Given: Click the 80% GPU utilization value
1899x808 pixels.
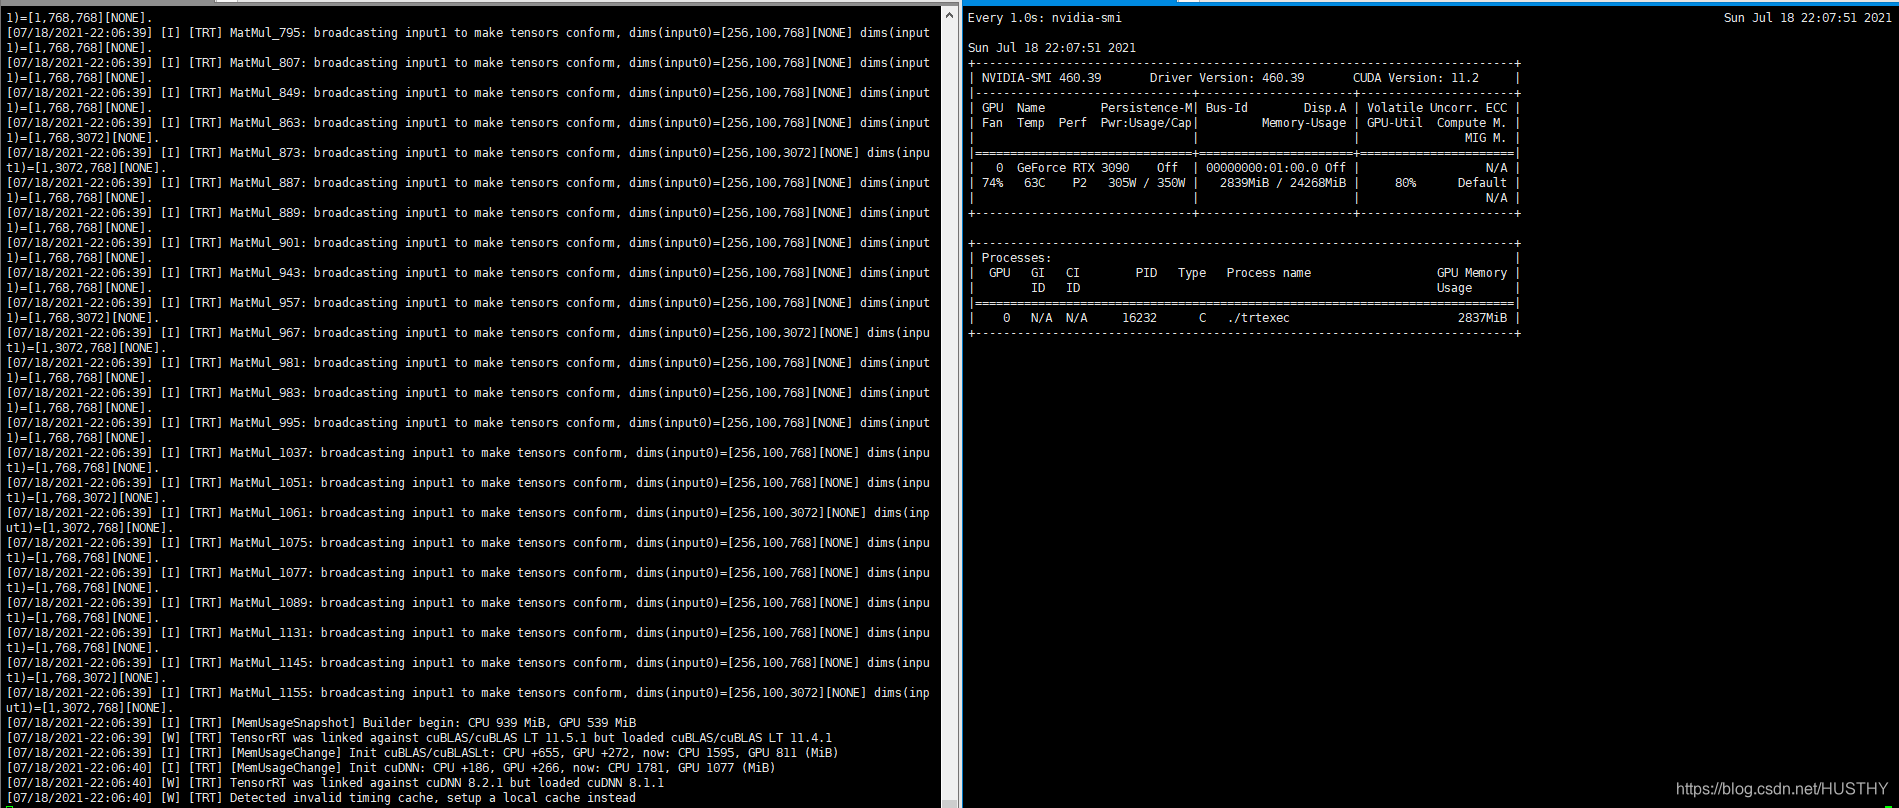Looking at the screenshot, I should coord(1405,183).
